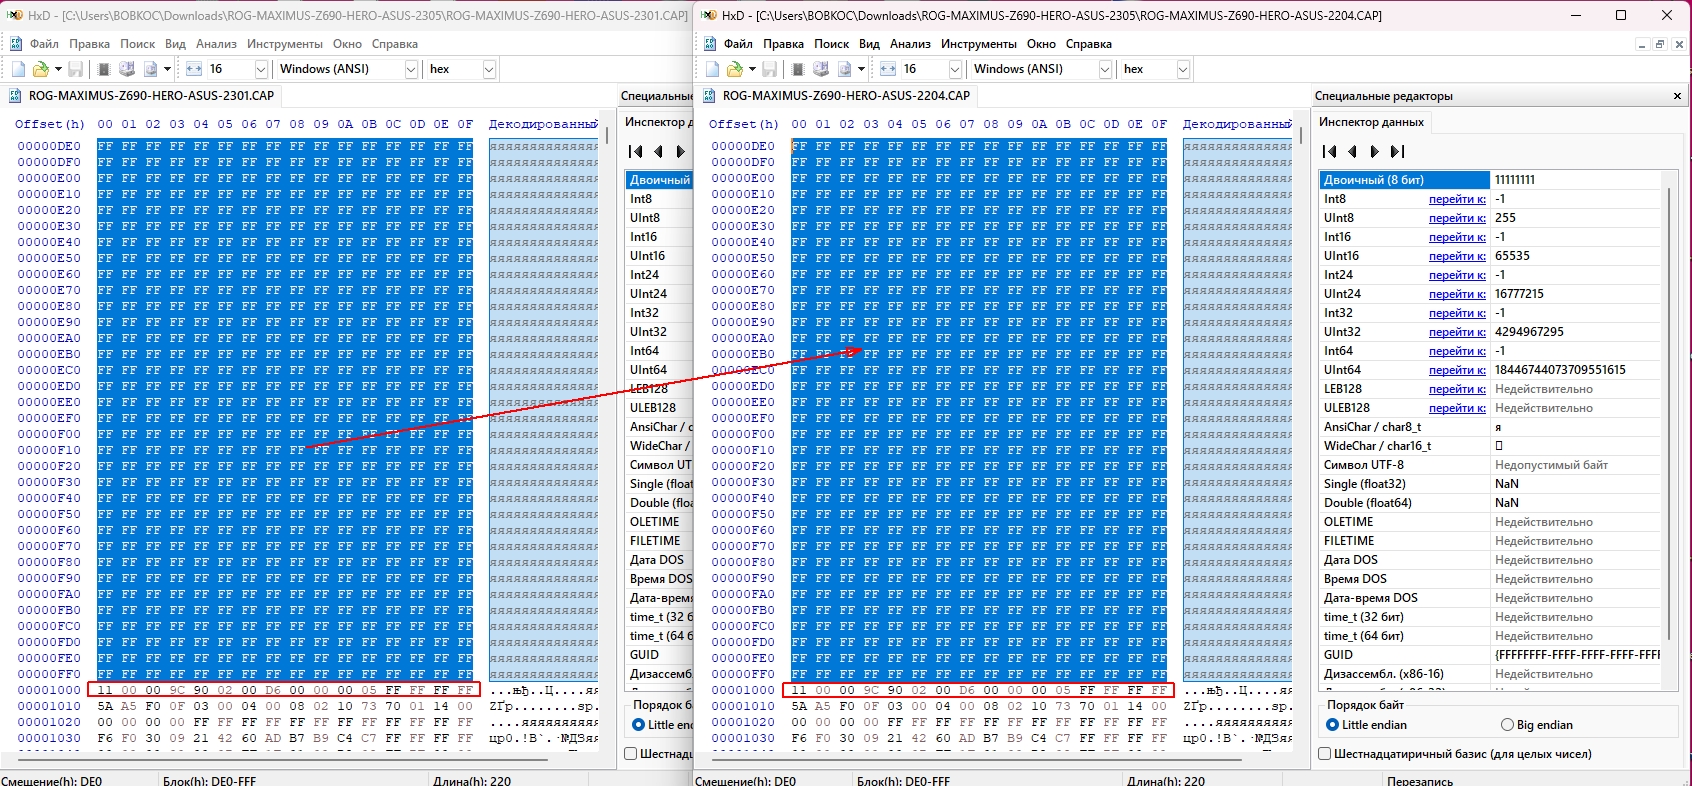This screenshot has height=786, width=1692.
Task: Open disk image dropdown arrow in left window
Action: [x=167, y=69]
